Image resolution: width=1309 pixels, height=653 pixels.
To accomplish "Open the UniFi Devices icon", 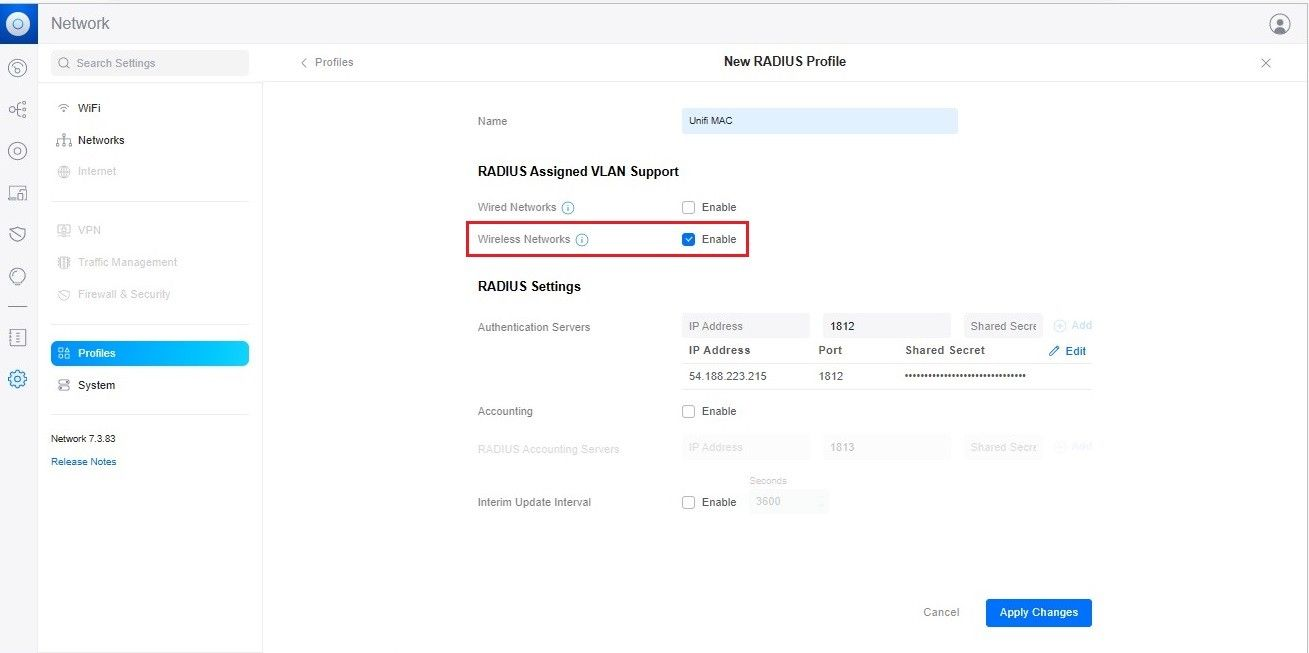I will point(17,151).
